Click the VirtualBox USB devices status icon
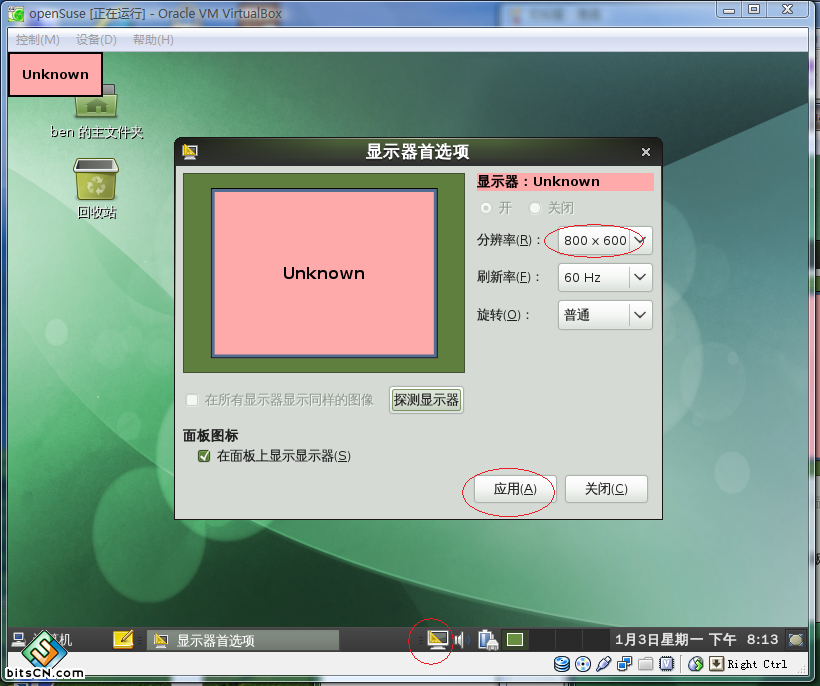 pyautogui.click(x=603, y=664)
